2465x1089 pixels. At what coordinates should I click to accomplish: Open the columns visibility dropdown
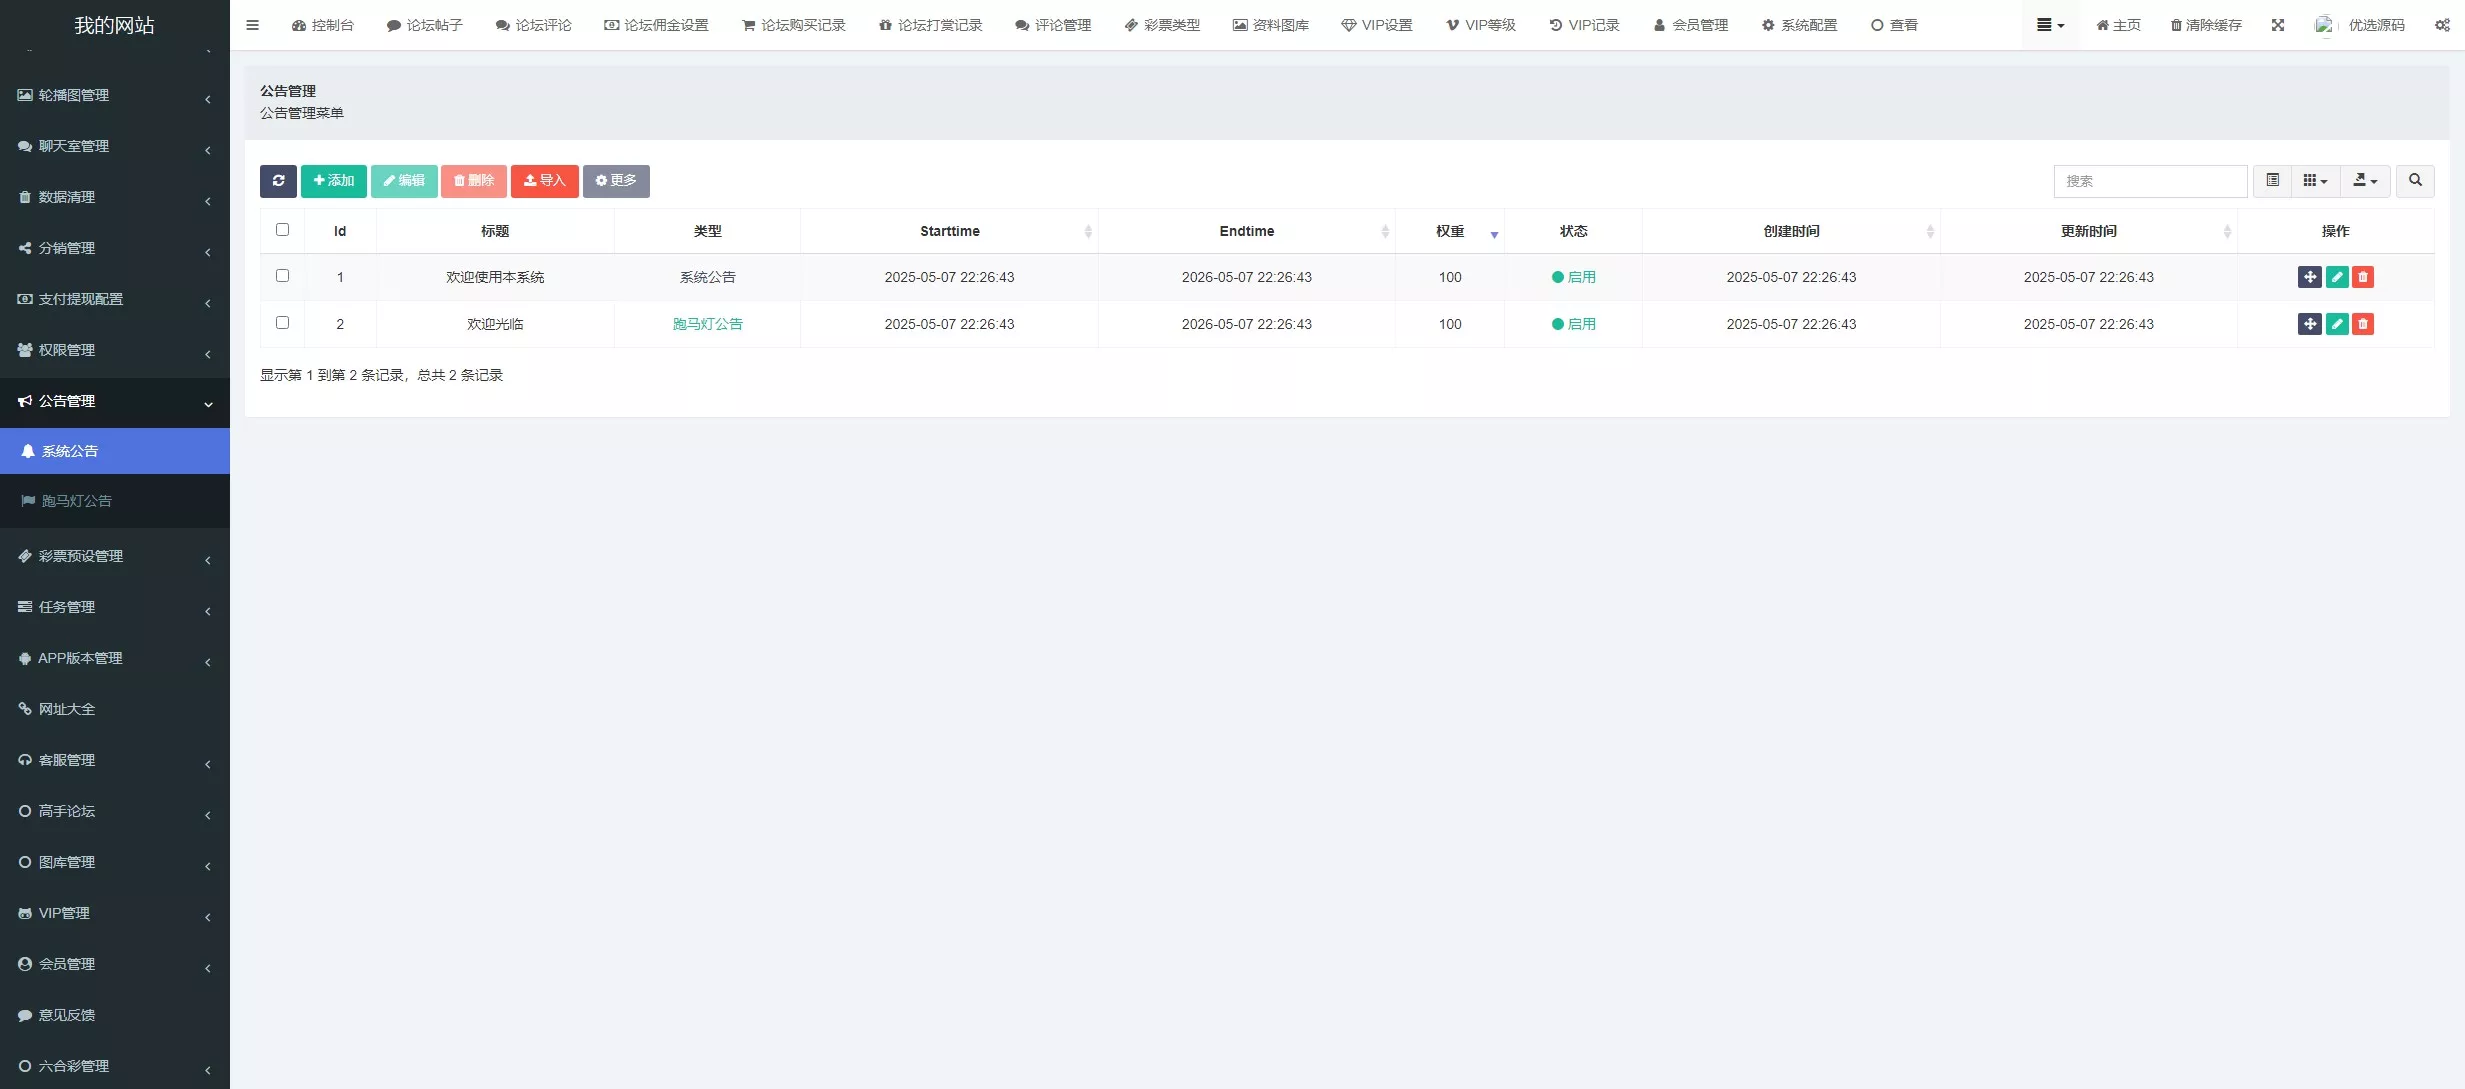[x=2315, y=181]
